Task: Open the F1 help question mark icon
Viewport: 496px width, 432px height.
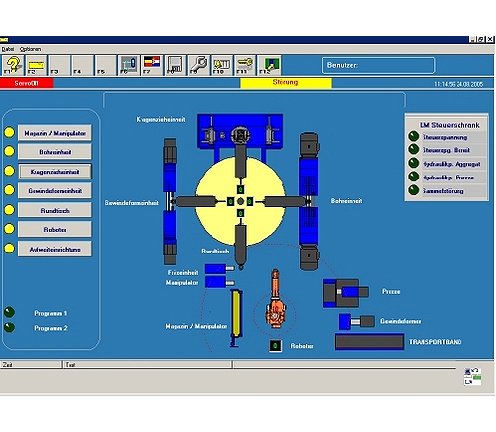Action: [13, 65]
